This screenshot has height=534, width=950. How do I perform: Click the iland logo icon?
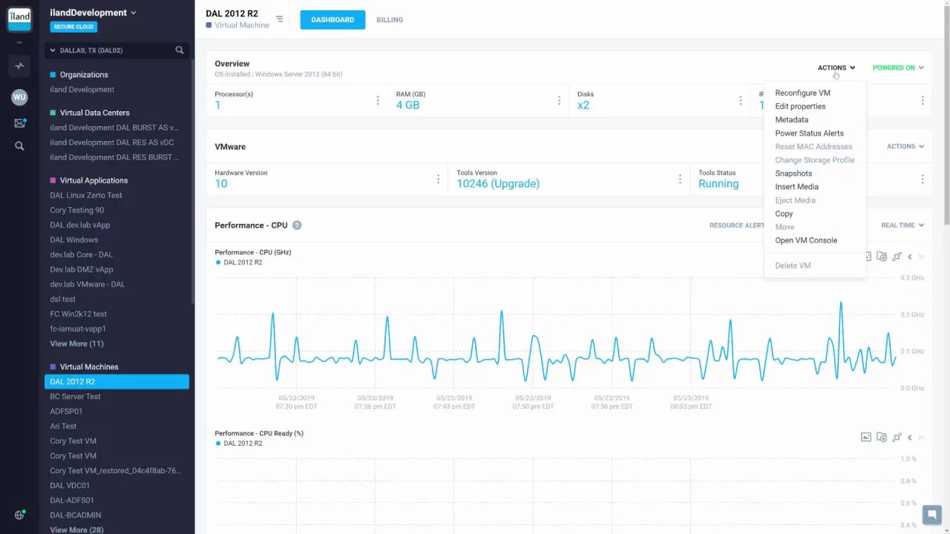(19, 19)
